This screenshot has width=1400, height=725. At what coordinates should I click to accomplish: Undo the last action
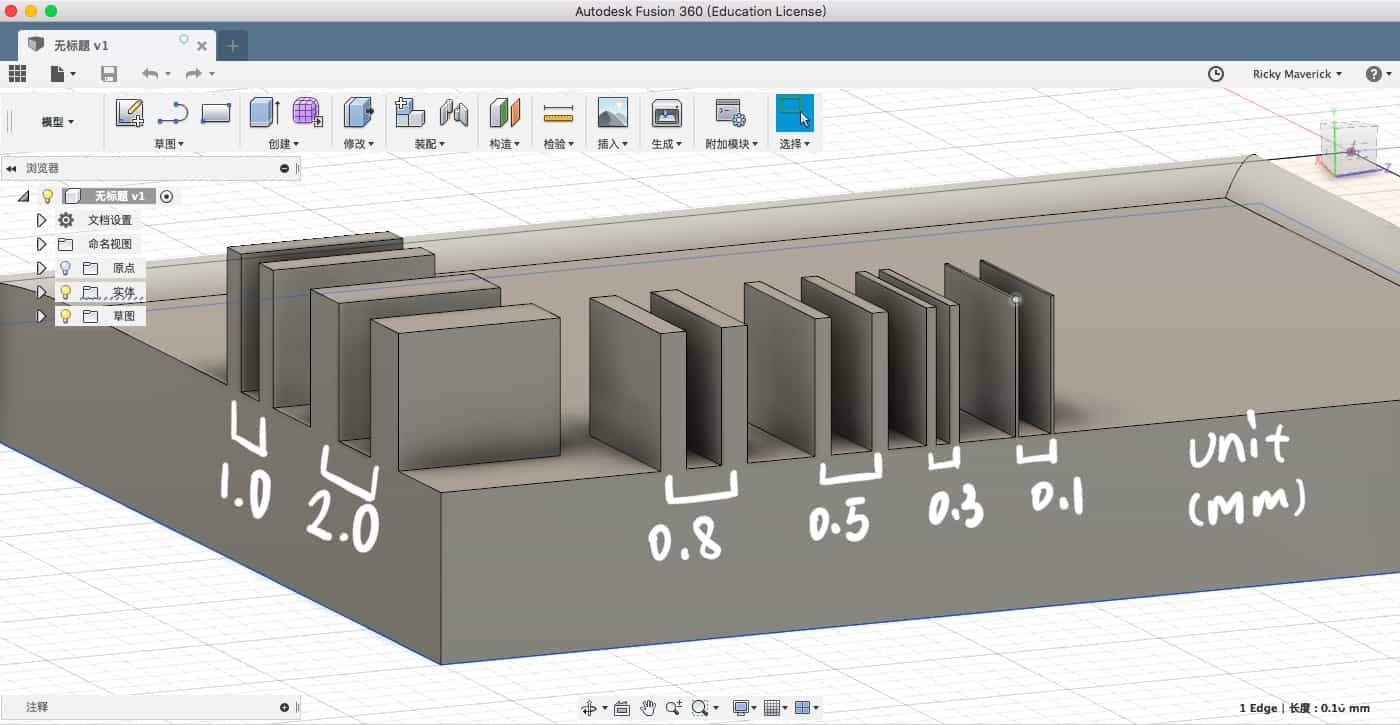(150, 74)
